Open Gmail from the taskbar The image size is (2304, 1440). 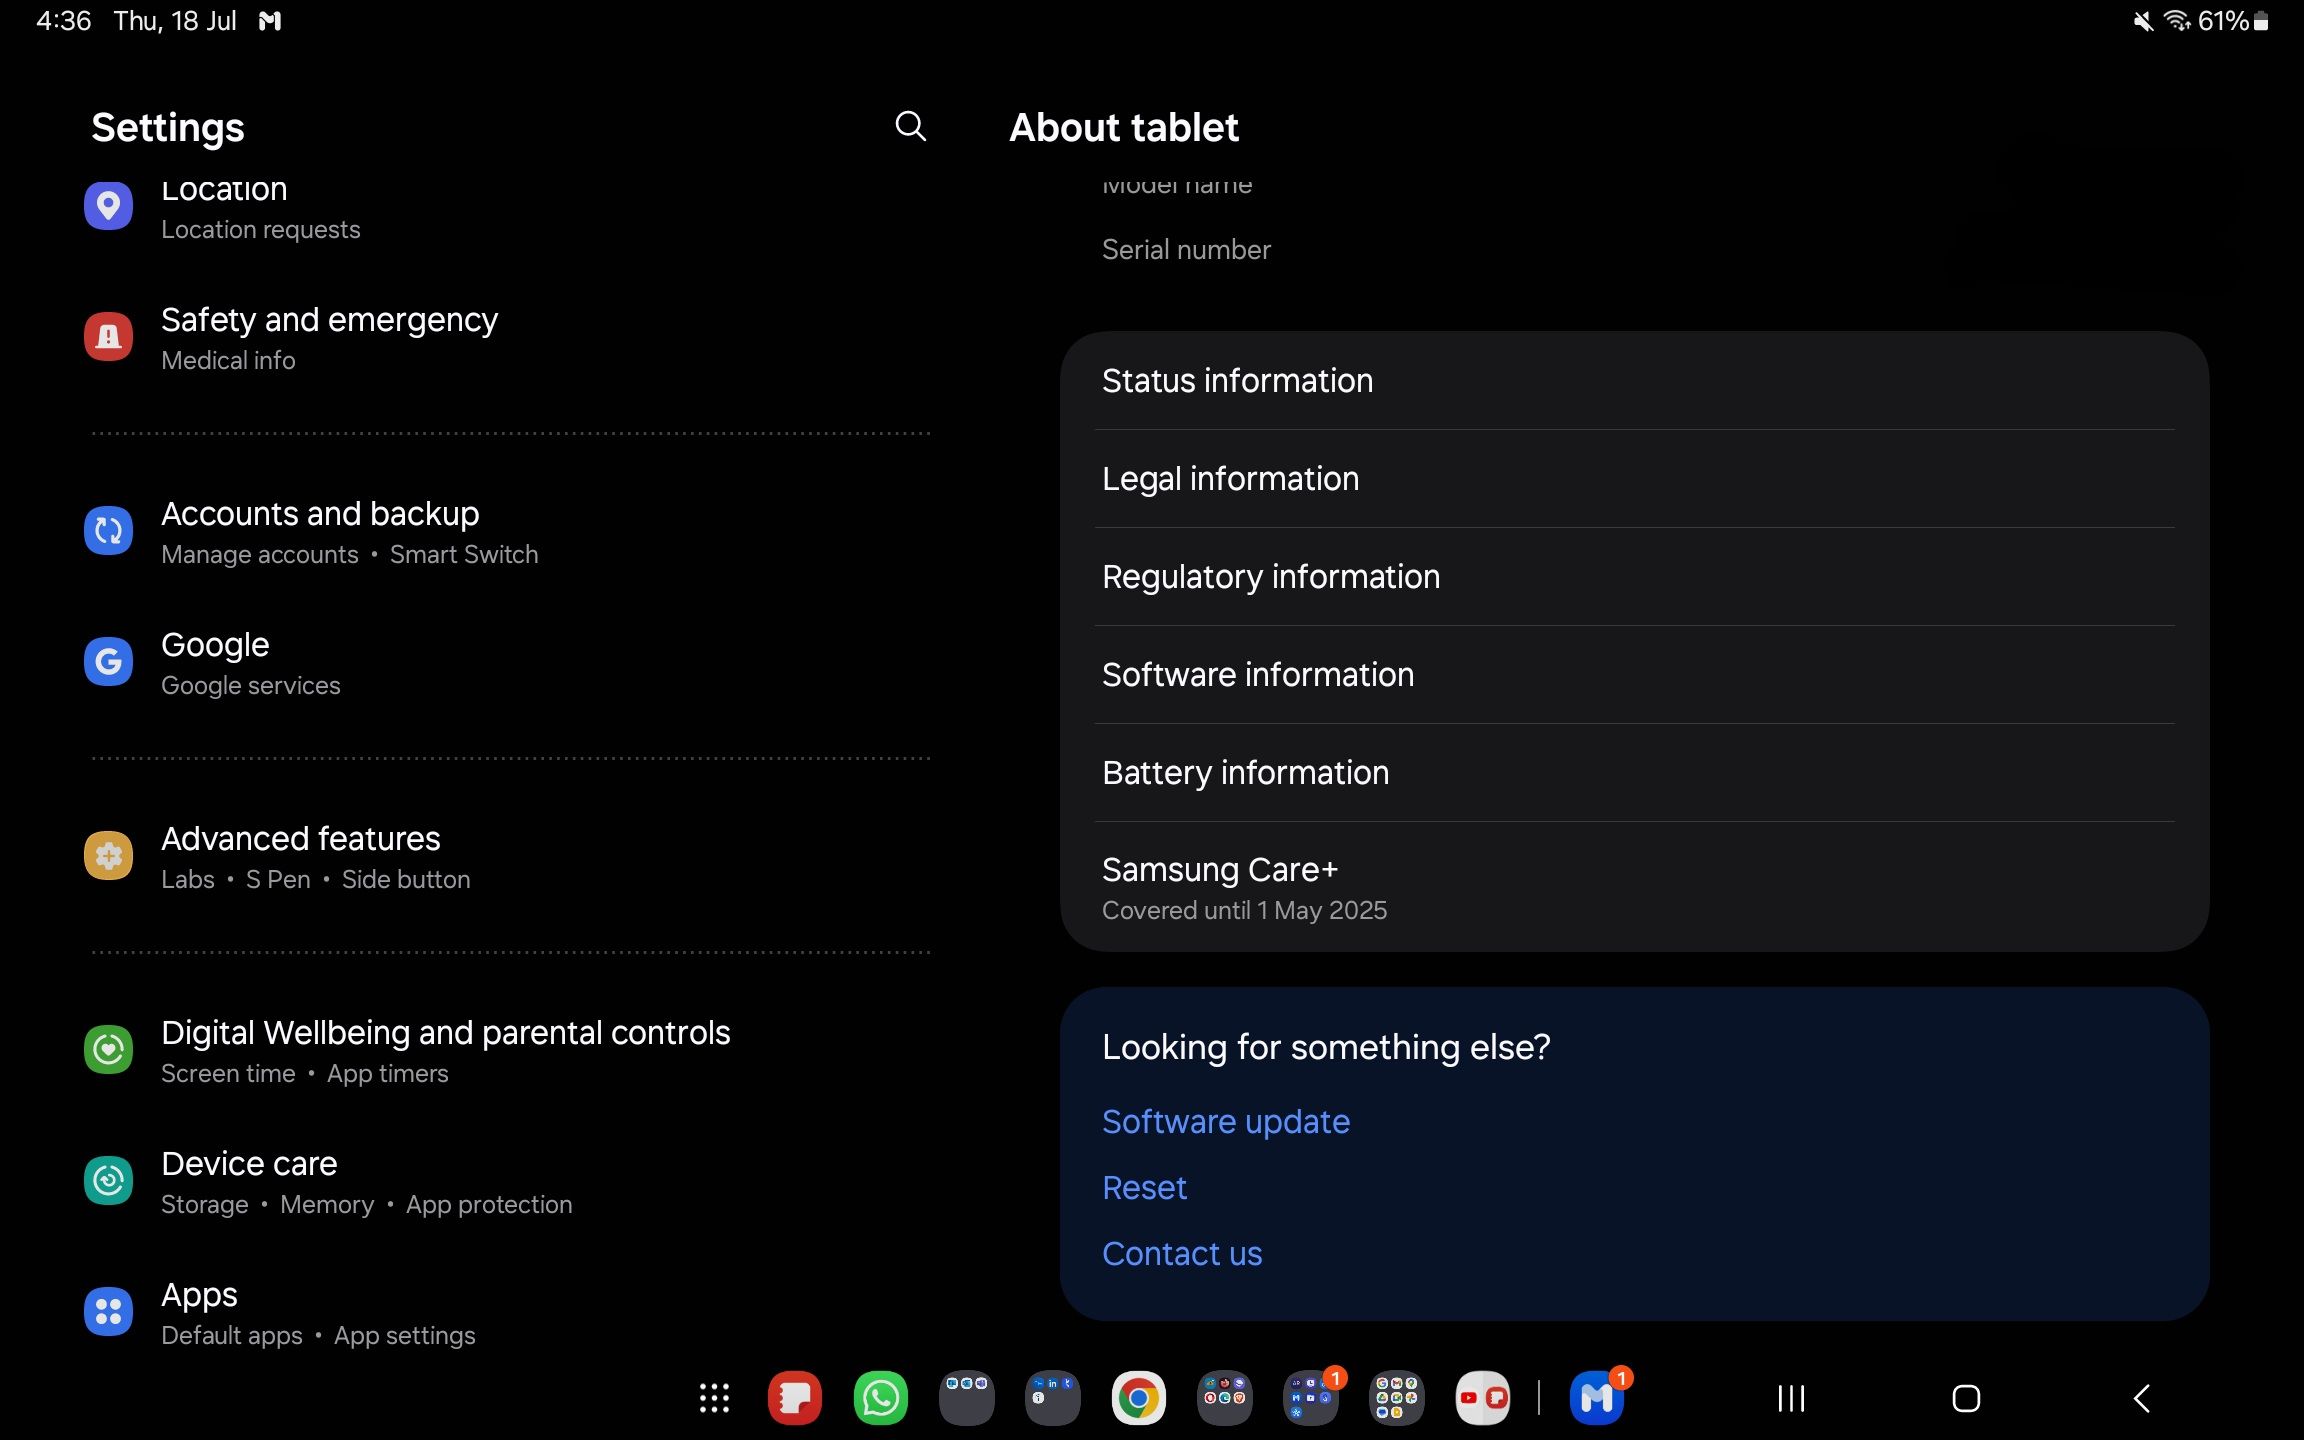pos(1597,1398)
